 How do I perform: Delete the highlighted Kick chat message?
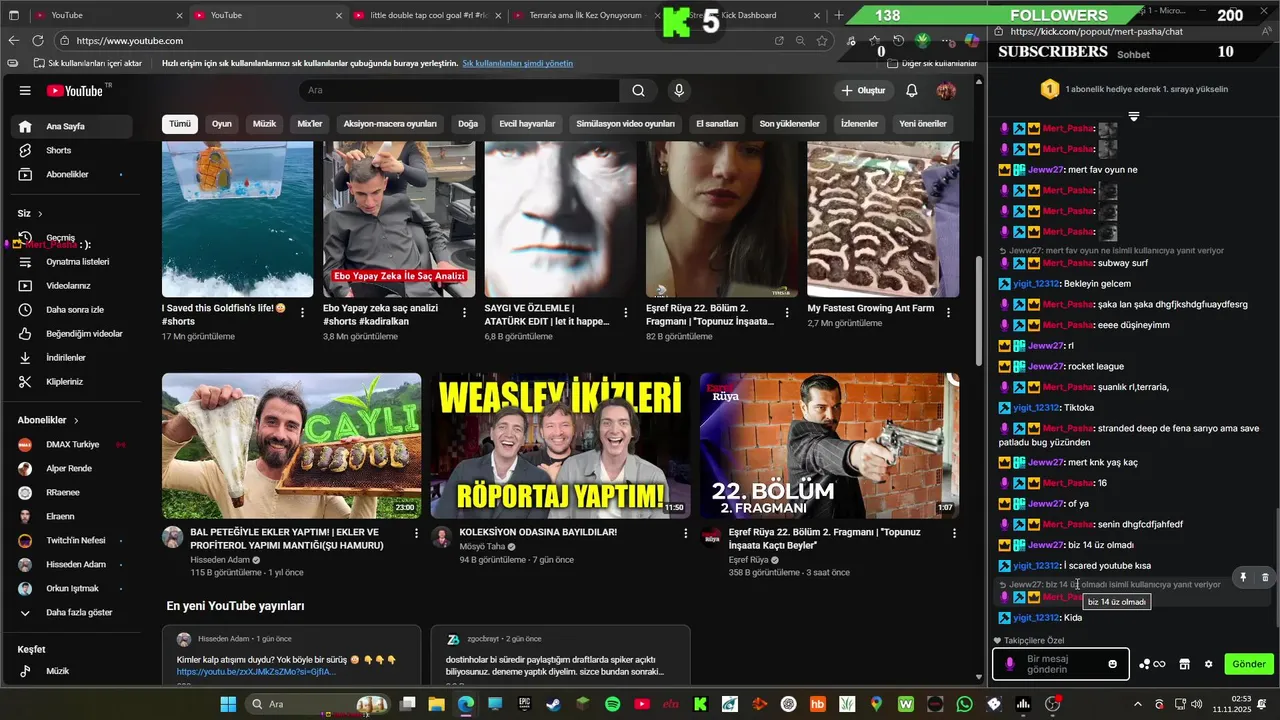point(1265,577)
